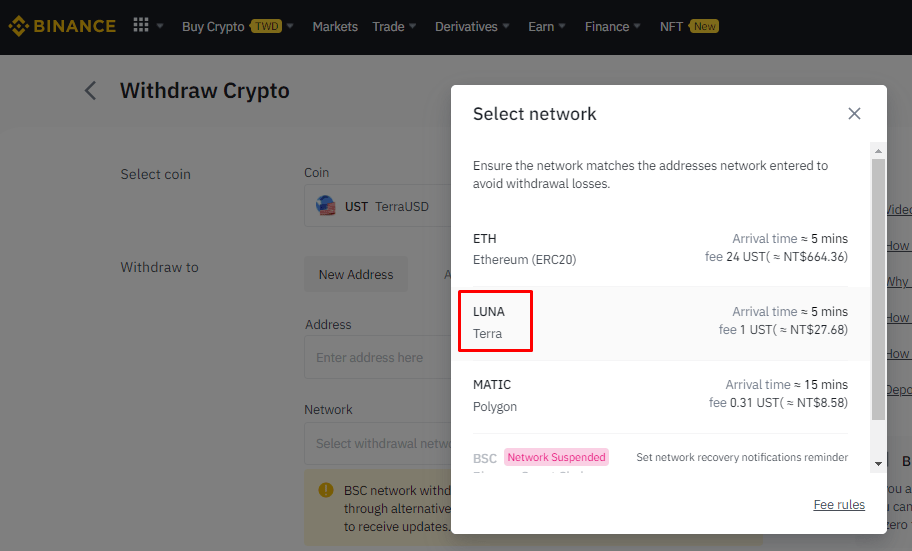Click the scrollbar up arrow in dialog

pos(878,151)
